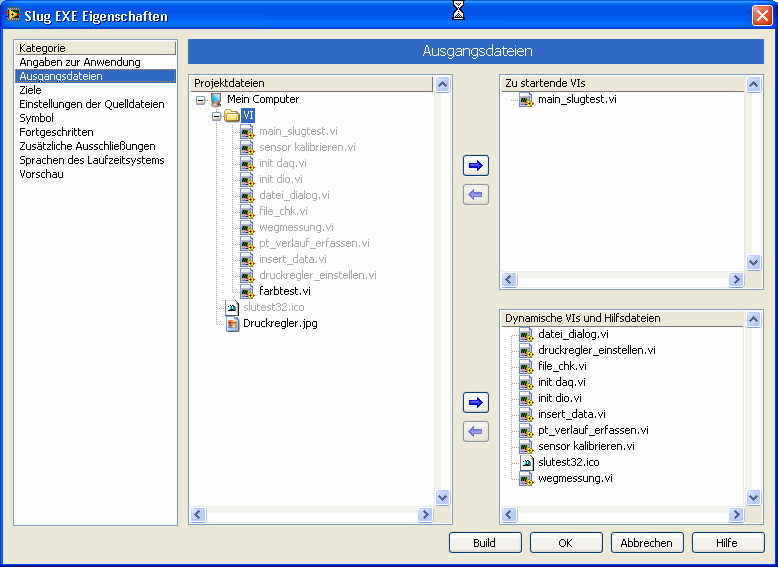The width and height of the screenshot is (778, 567).
Task: Collapse the Mein Computer tree node
Action: pyautogui.click(x=200, y=100)
